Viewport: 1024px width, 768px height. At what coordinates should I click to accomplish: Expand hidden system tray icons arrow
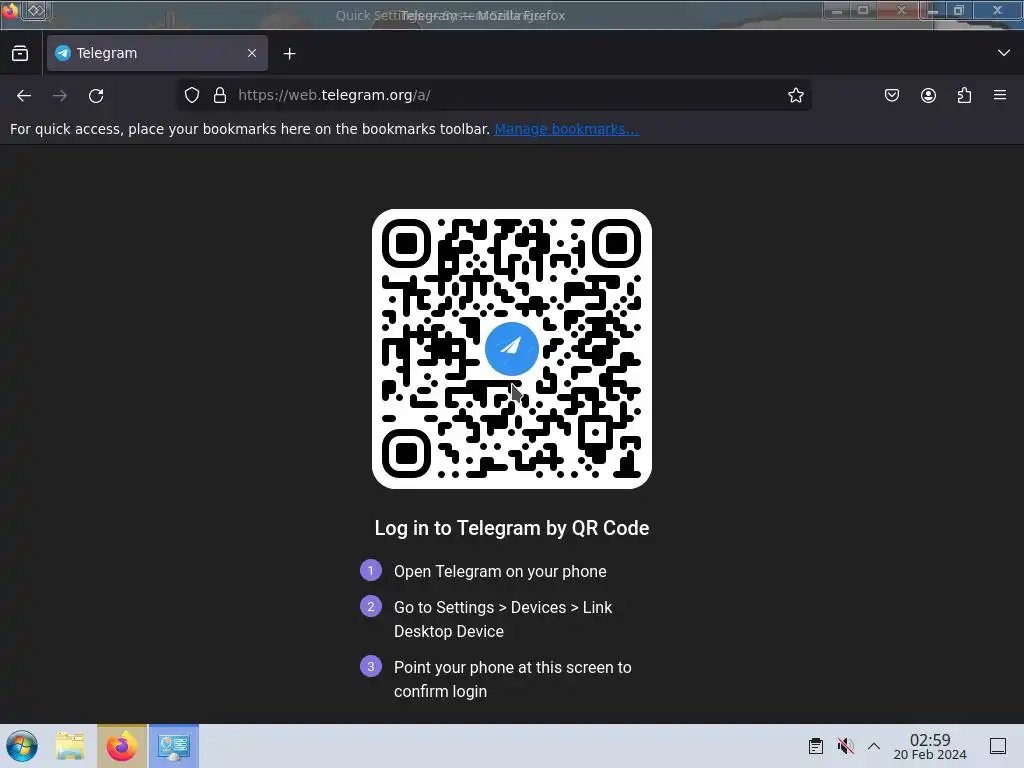pyautogui.click(x=874, y=746)
